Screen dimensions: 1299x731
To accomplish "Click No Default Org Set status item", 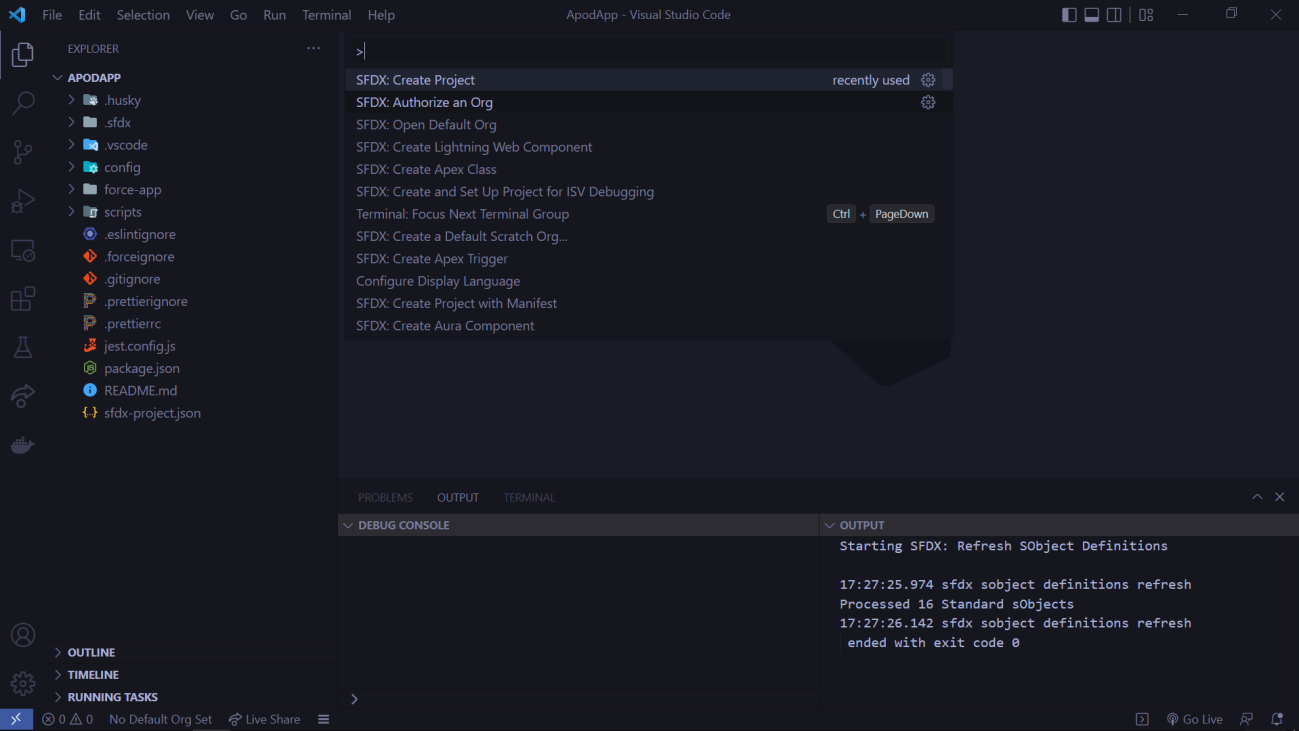I will [x=160, y=719].
